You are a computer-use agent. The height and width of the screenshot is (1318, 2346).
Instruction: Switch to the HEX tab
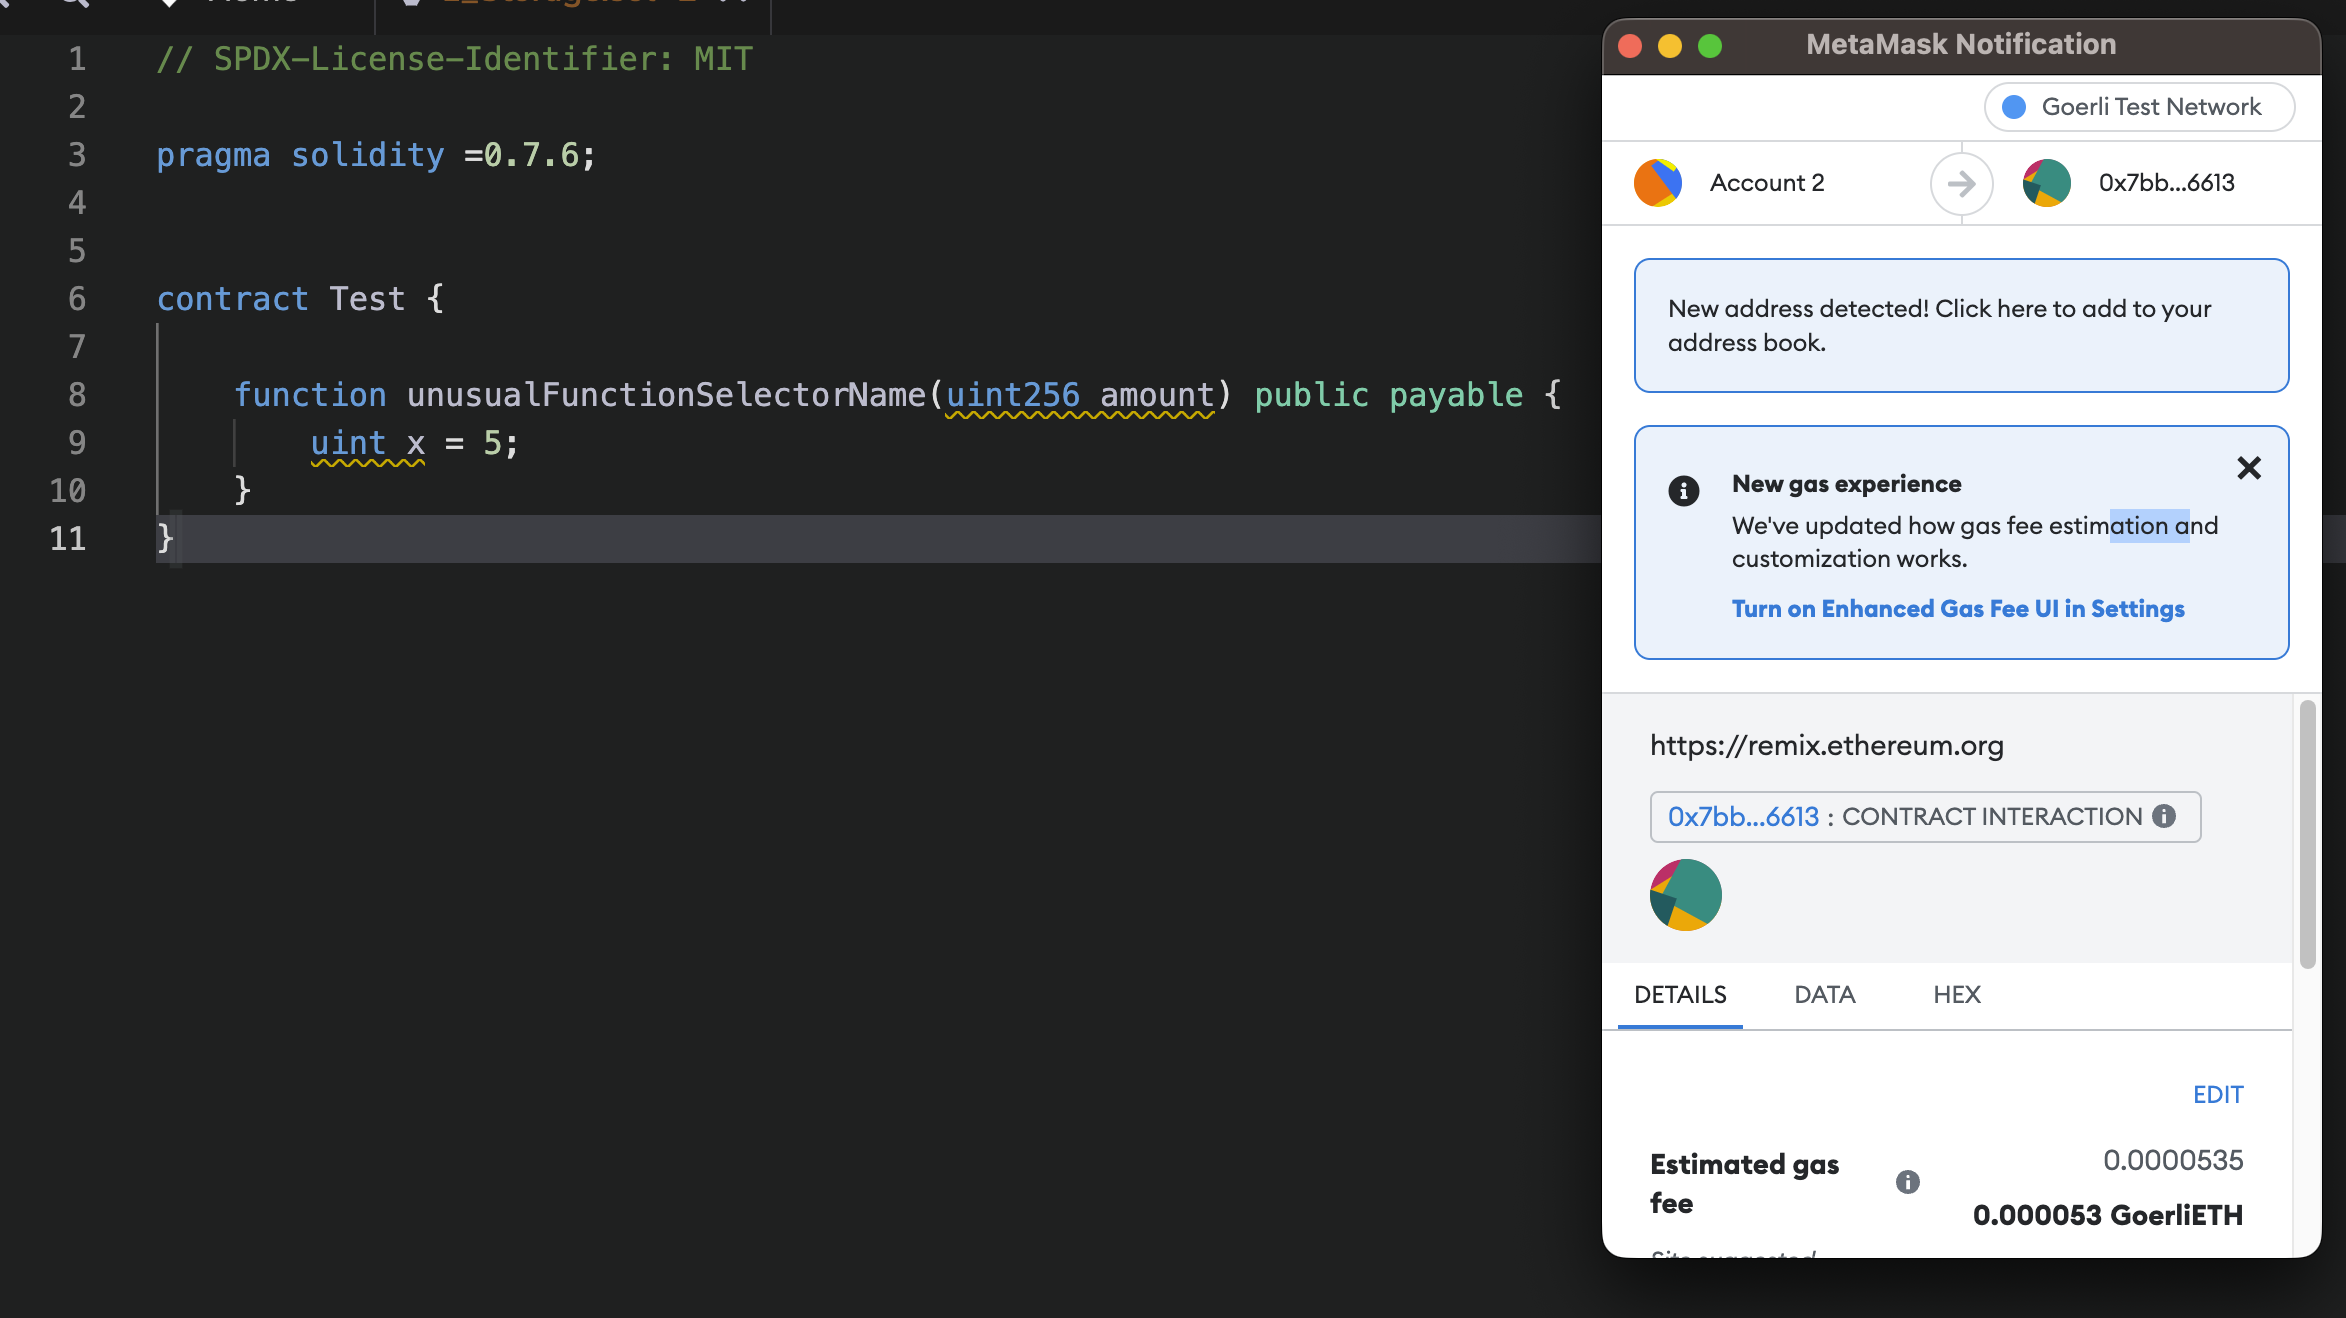1956,995
